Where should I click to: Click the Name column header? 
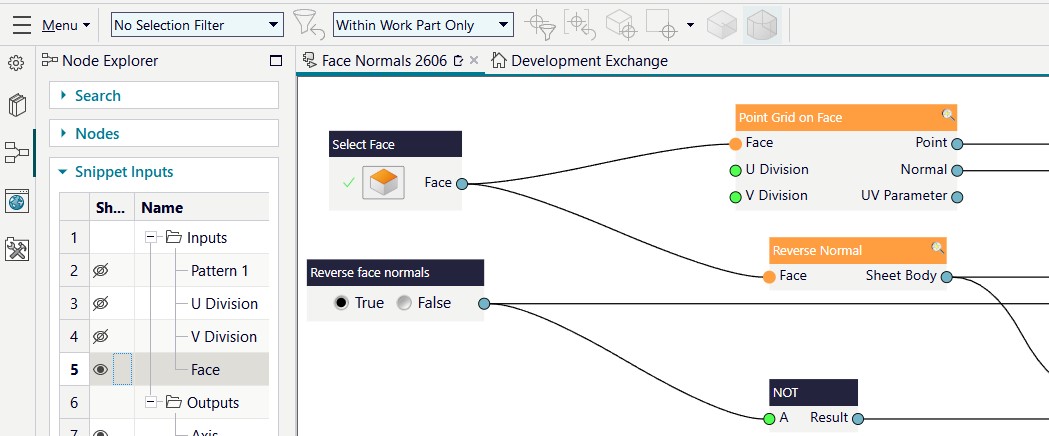click(202, 208)
